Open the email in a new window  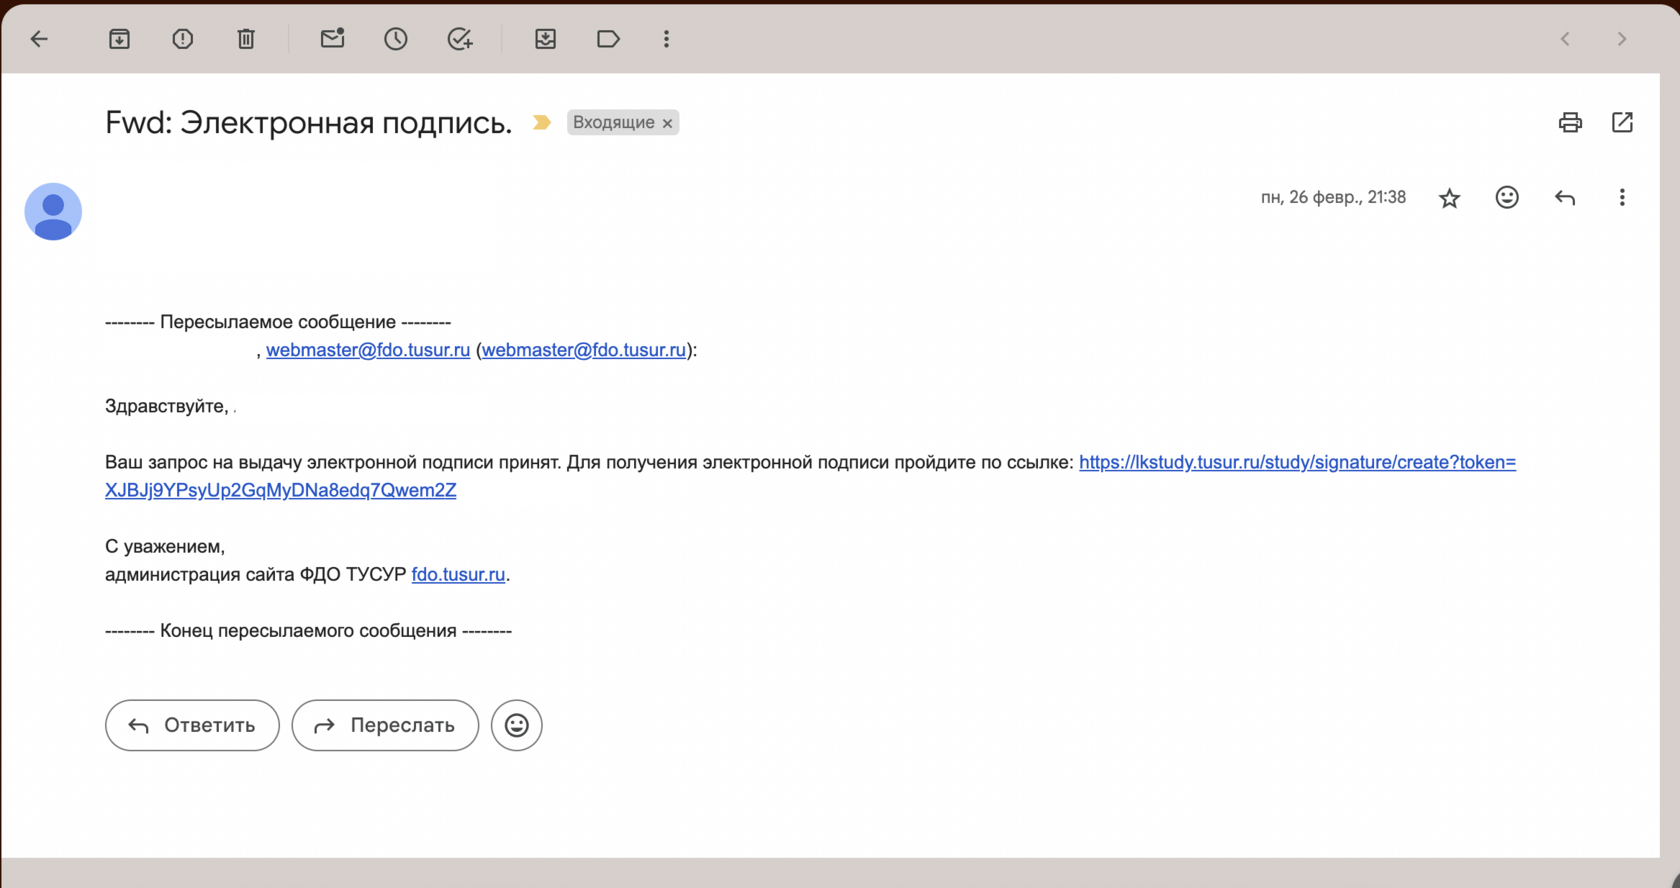(x=1622, y=122)
